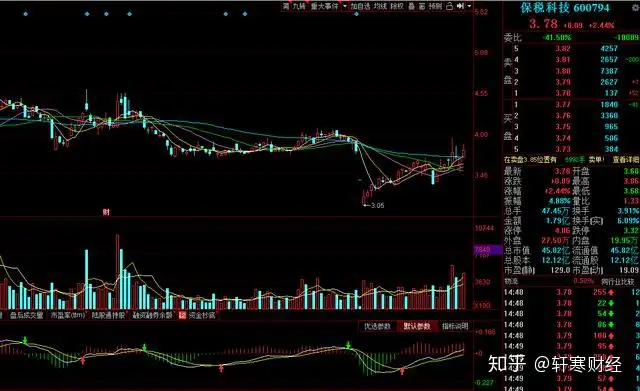Click 市盈(动) value 19.09

coord(628,270)
